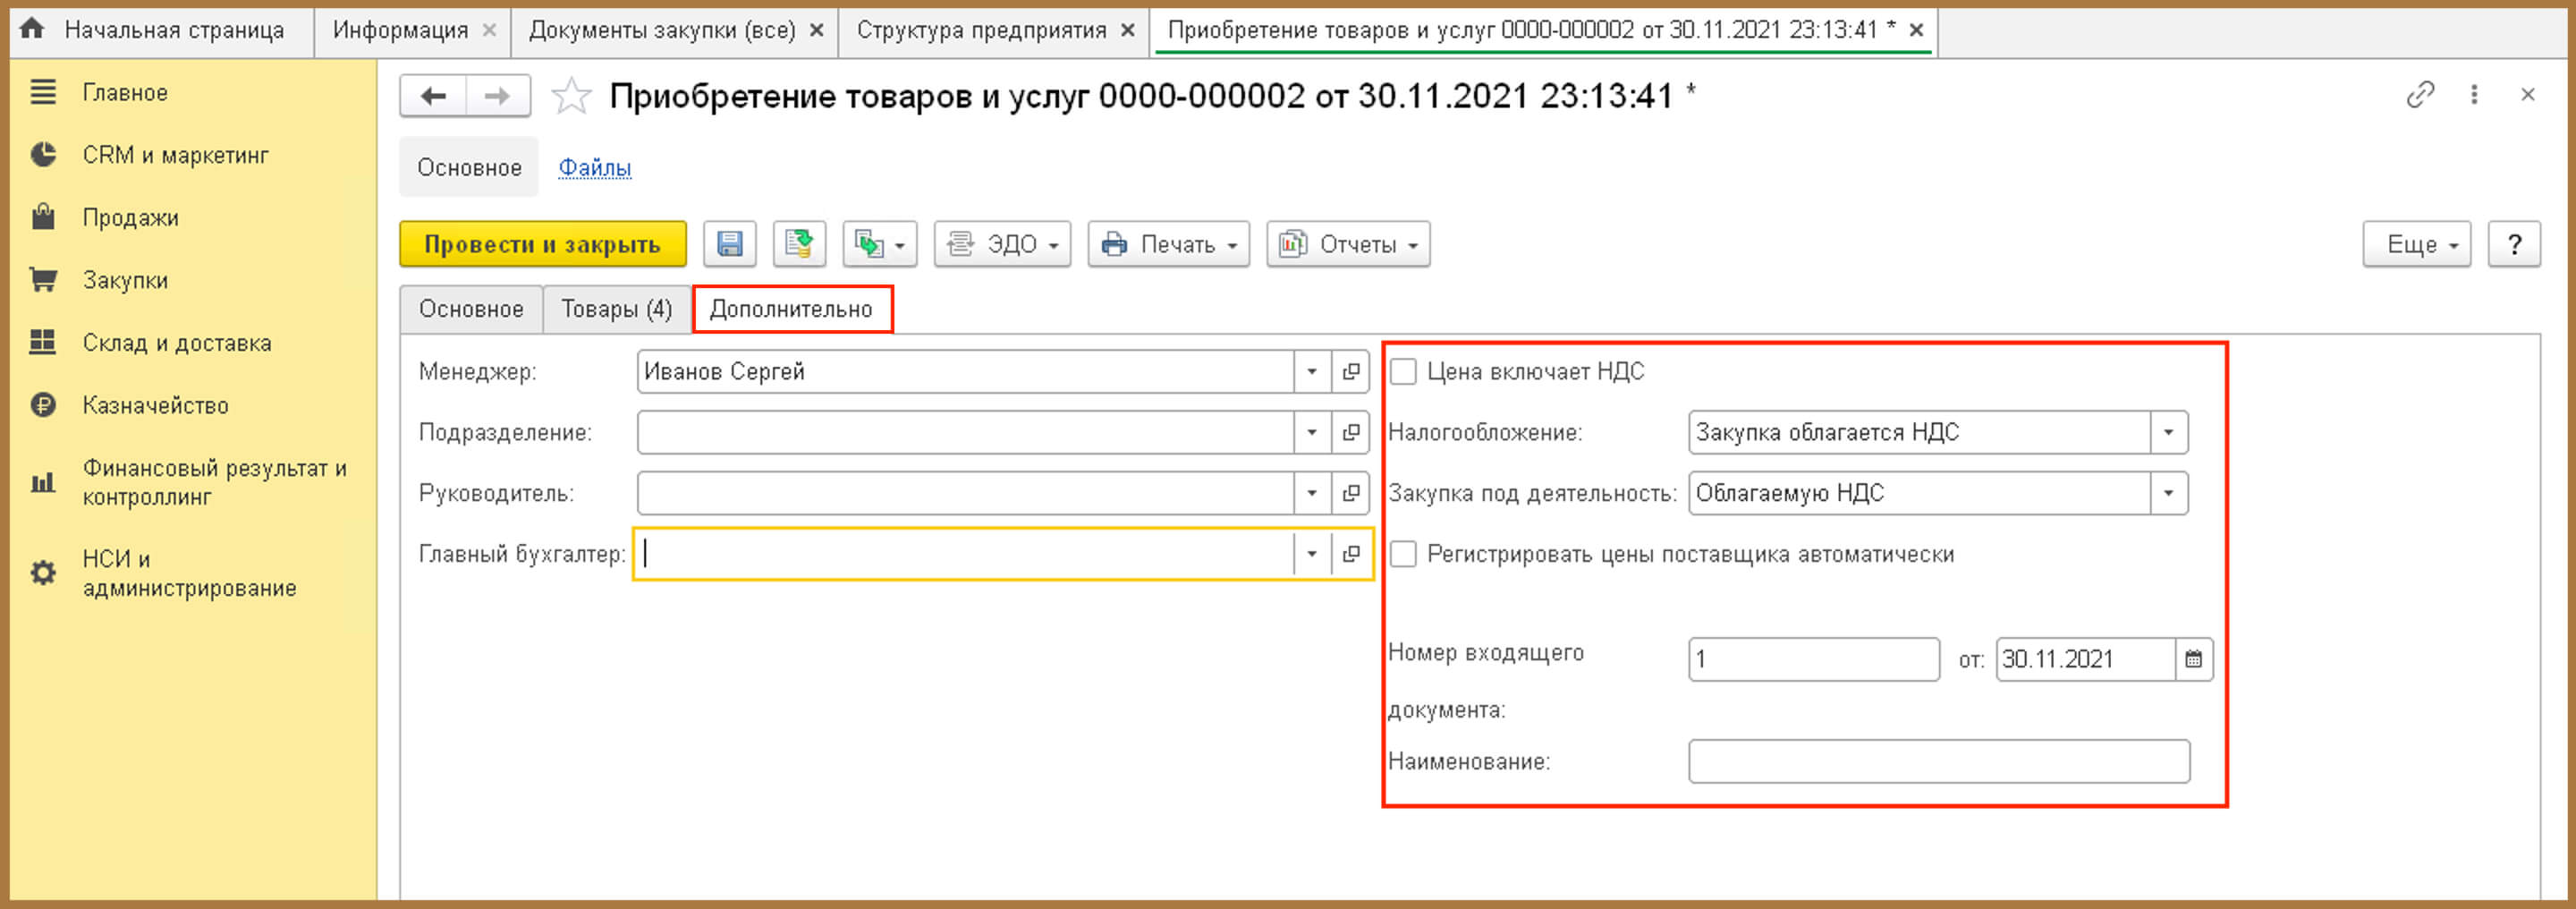Viewport: 2576px width, 909px height.
Task: Expand the Подразделение dropdown list
Action: [1312, 433]
